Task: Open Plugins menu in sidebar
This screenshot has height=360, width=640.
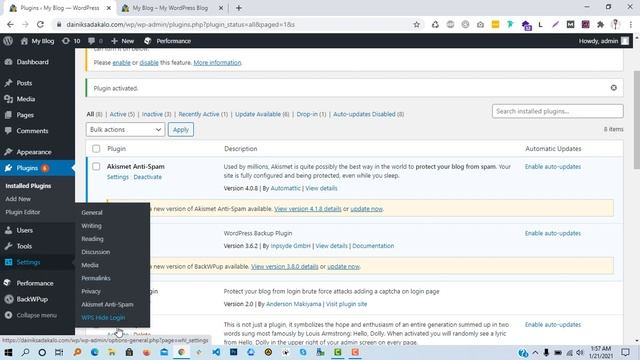Action: tap(27, 168)
